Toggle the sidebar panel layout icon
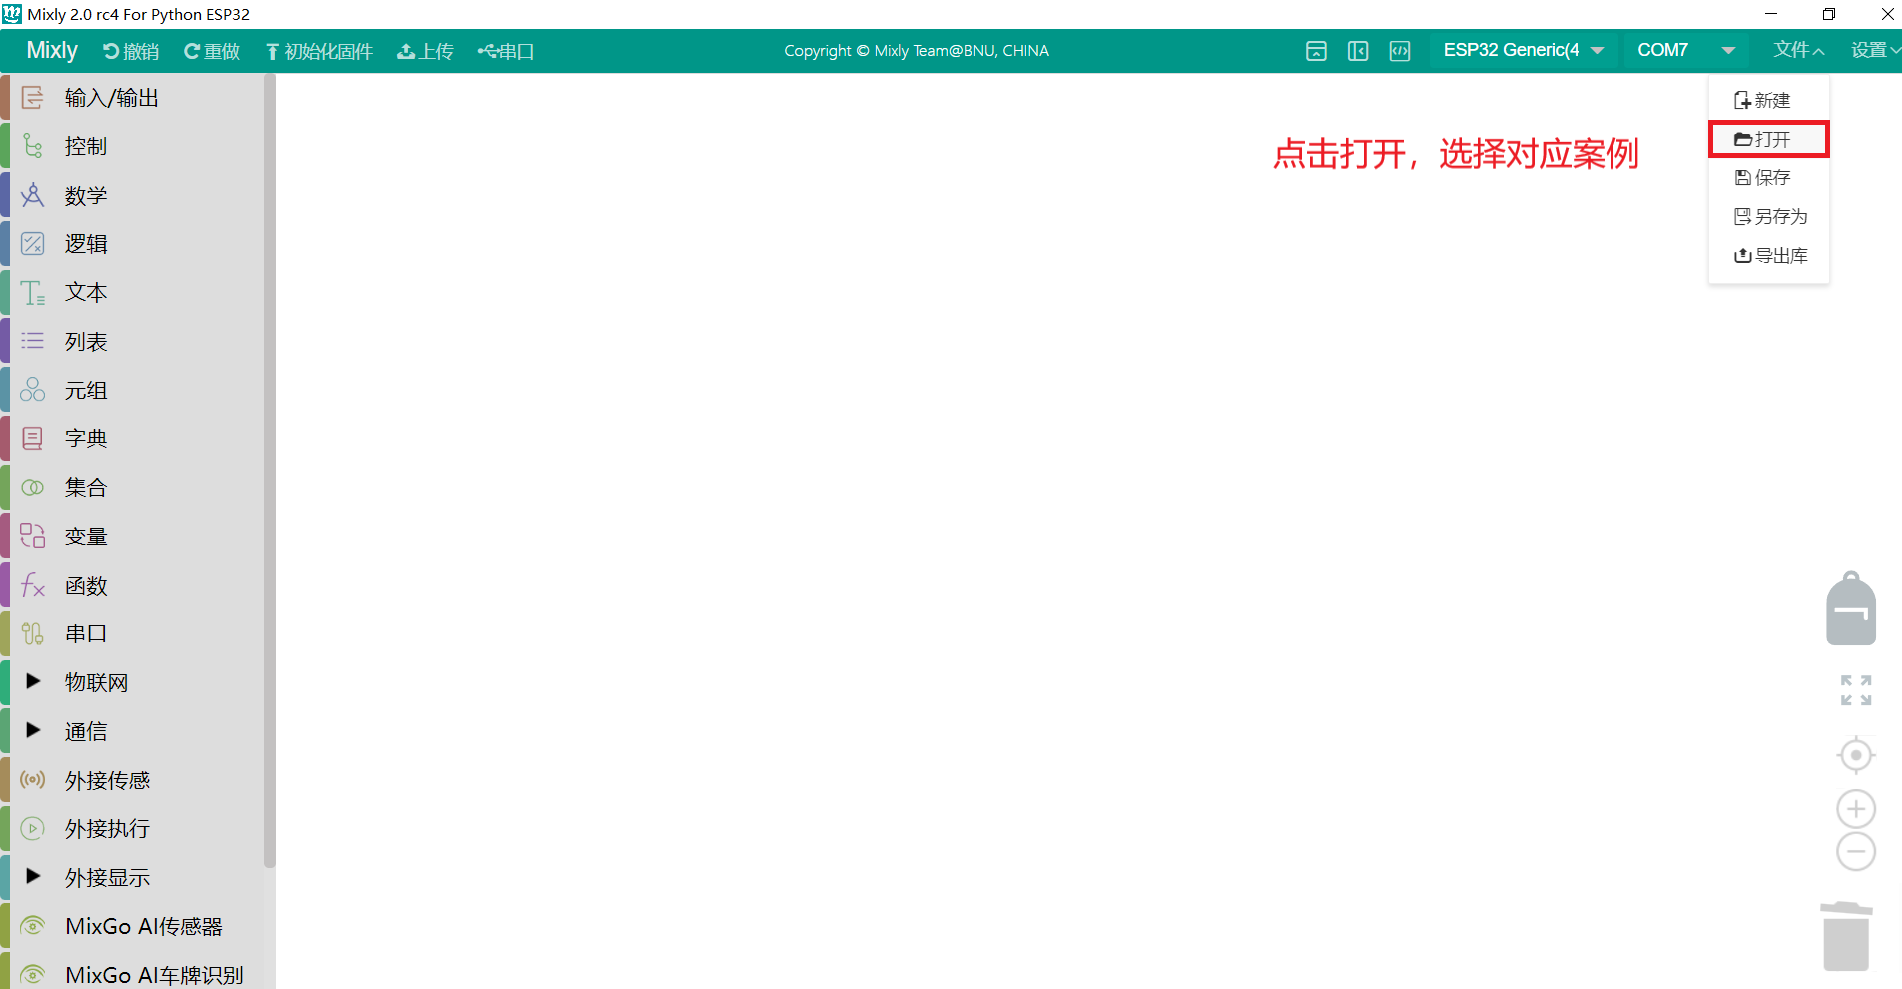Viewport: 1902px width, 989px height. (1358, 51)
